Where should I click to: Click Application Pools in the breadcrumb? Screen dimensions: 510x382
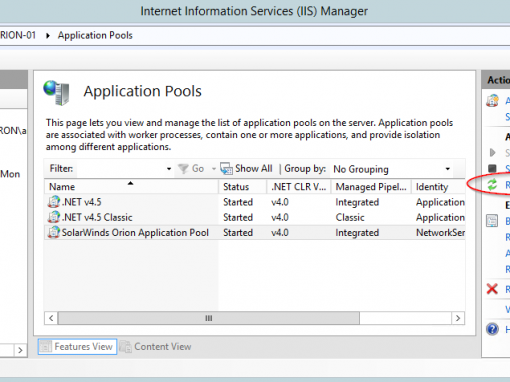(95, 35)
